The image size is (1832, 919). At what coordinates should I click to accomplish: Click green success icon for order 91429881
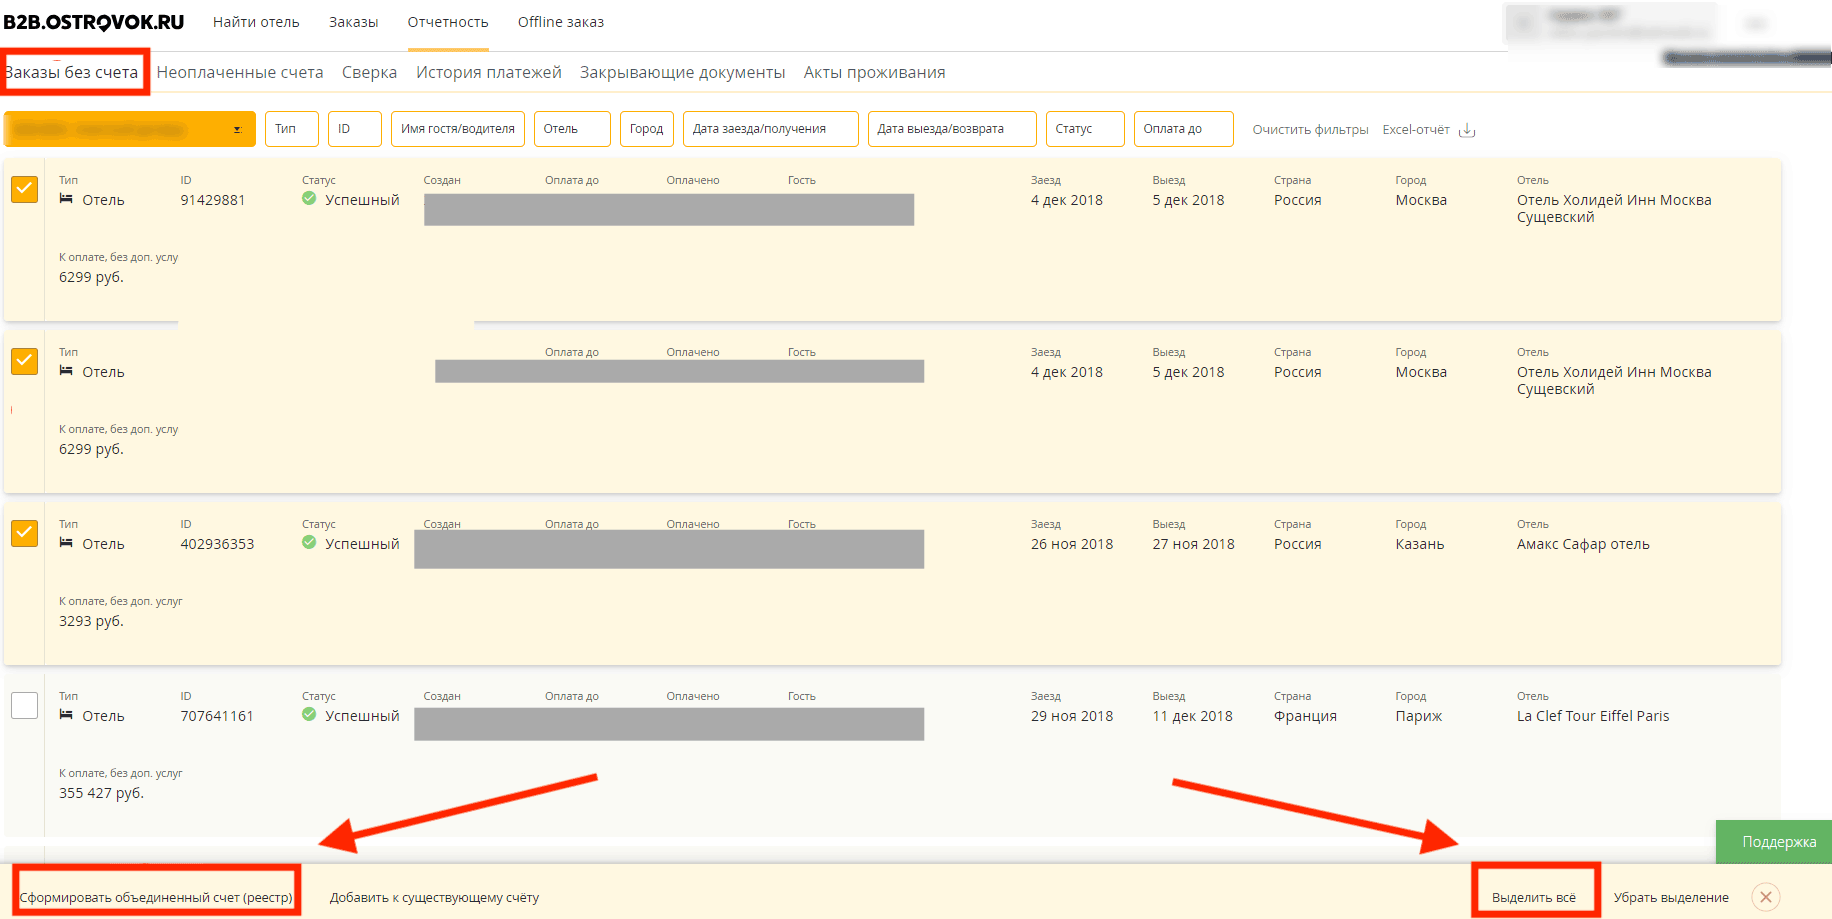coord(309,199)
